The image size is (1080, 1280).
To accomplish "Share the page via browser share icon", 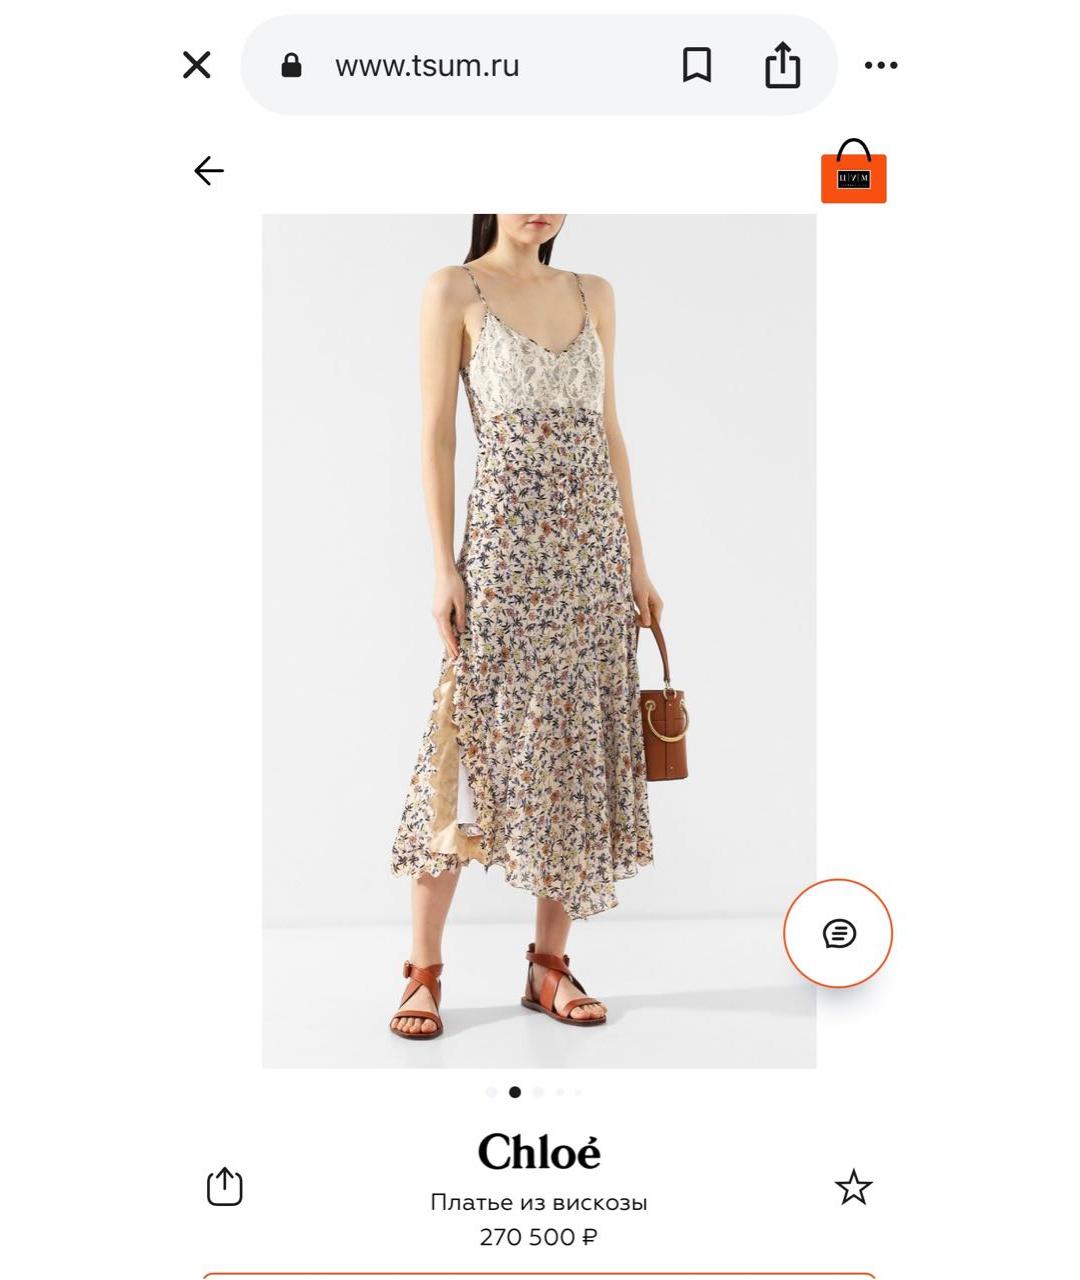I will point(782,65).
